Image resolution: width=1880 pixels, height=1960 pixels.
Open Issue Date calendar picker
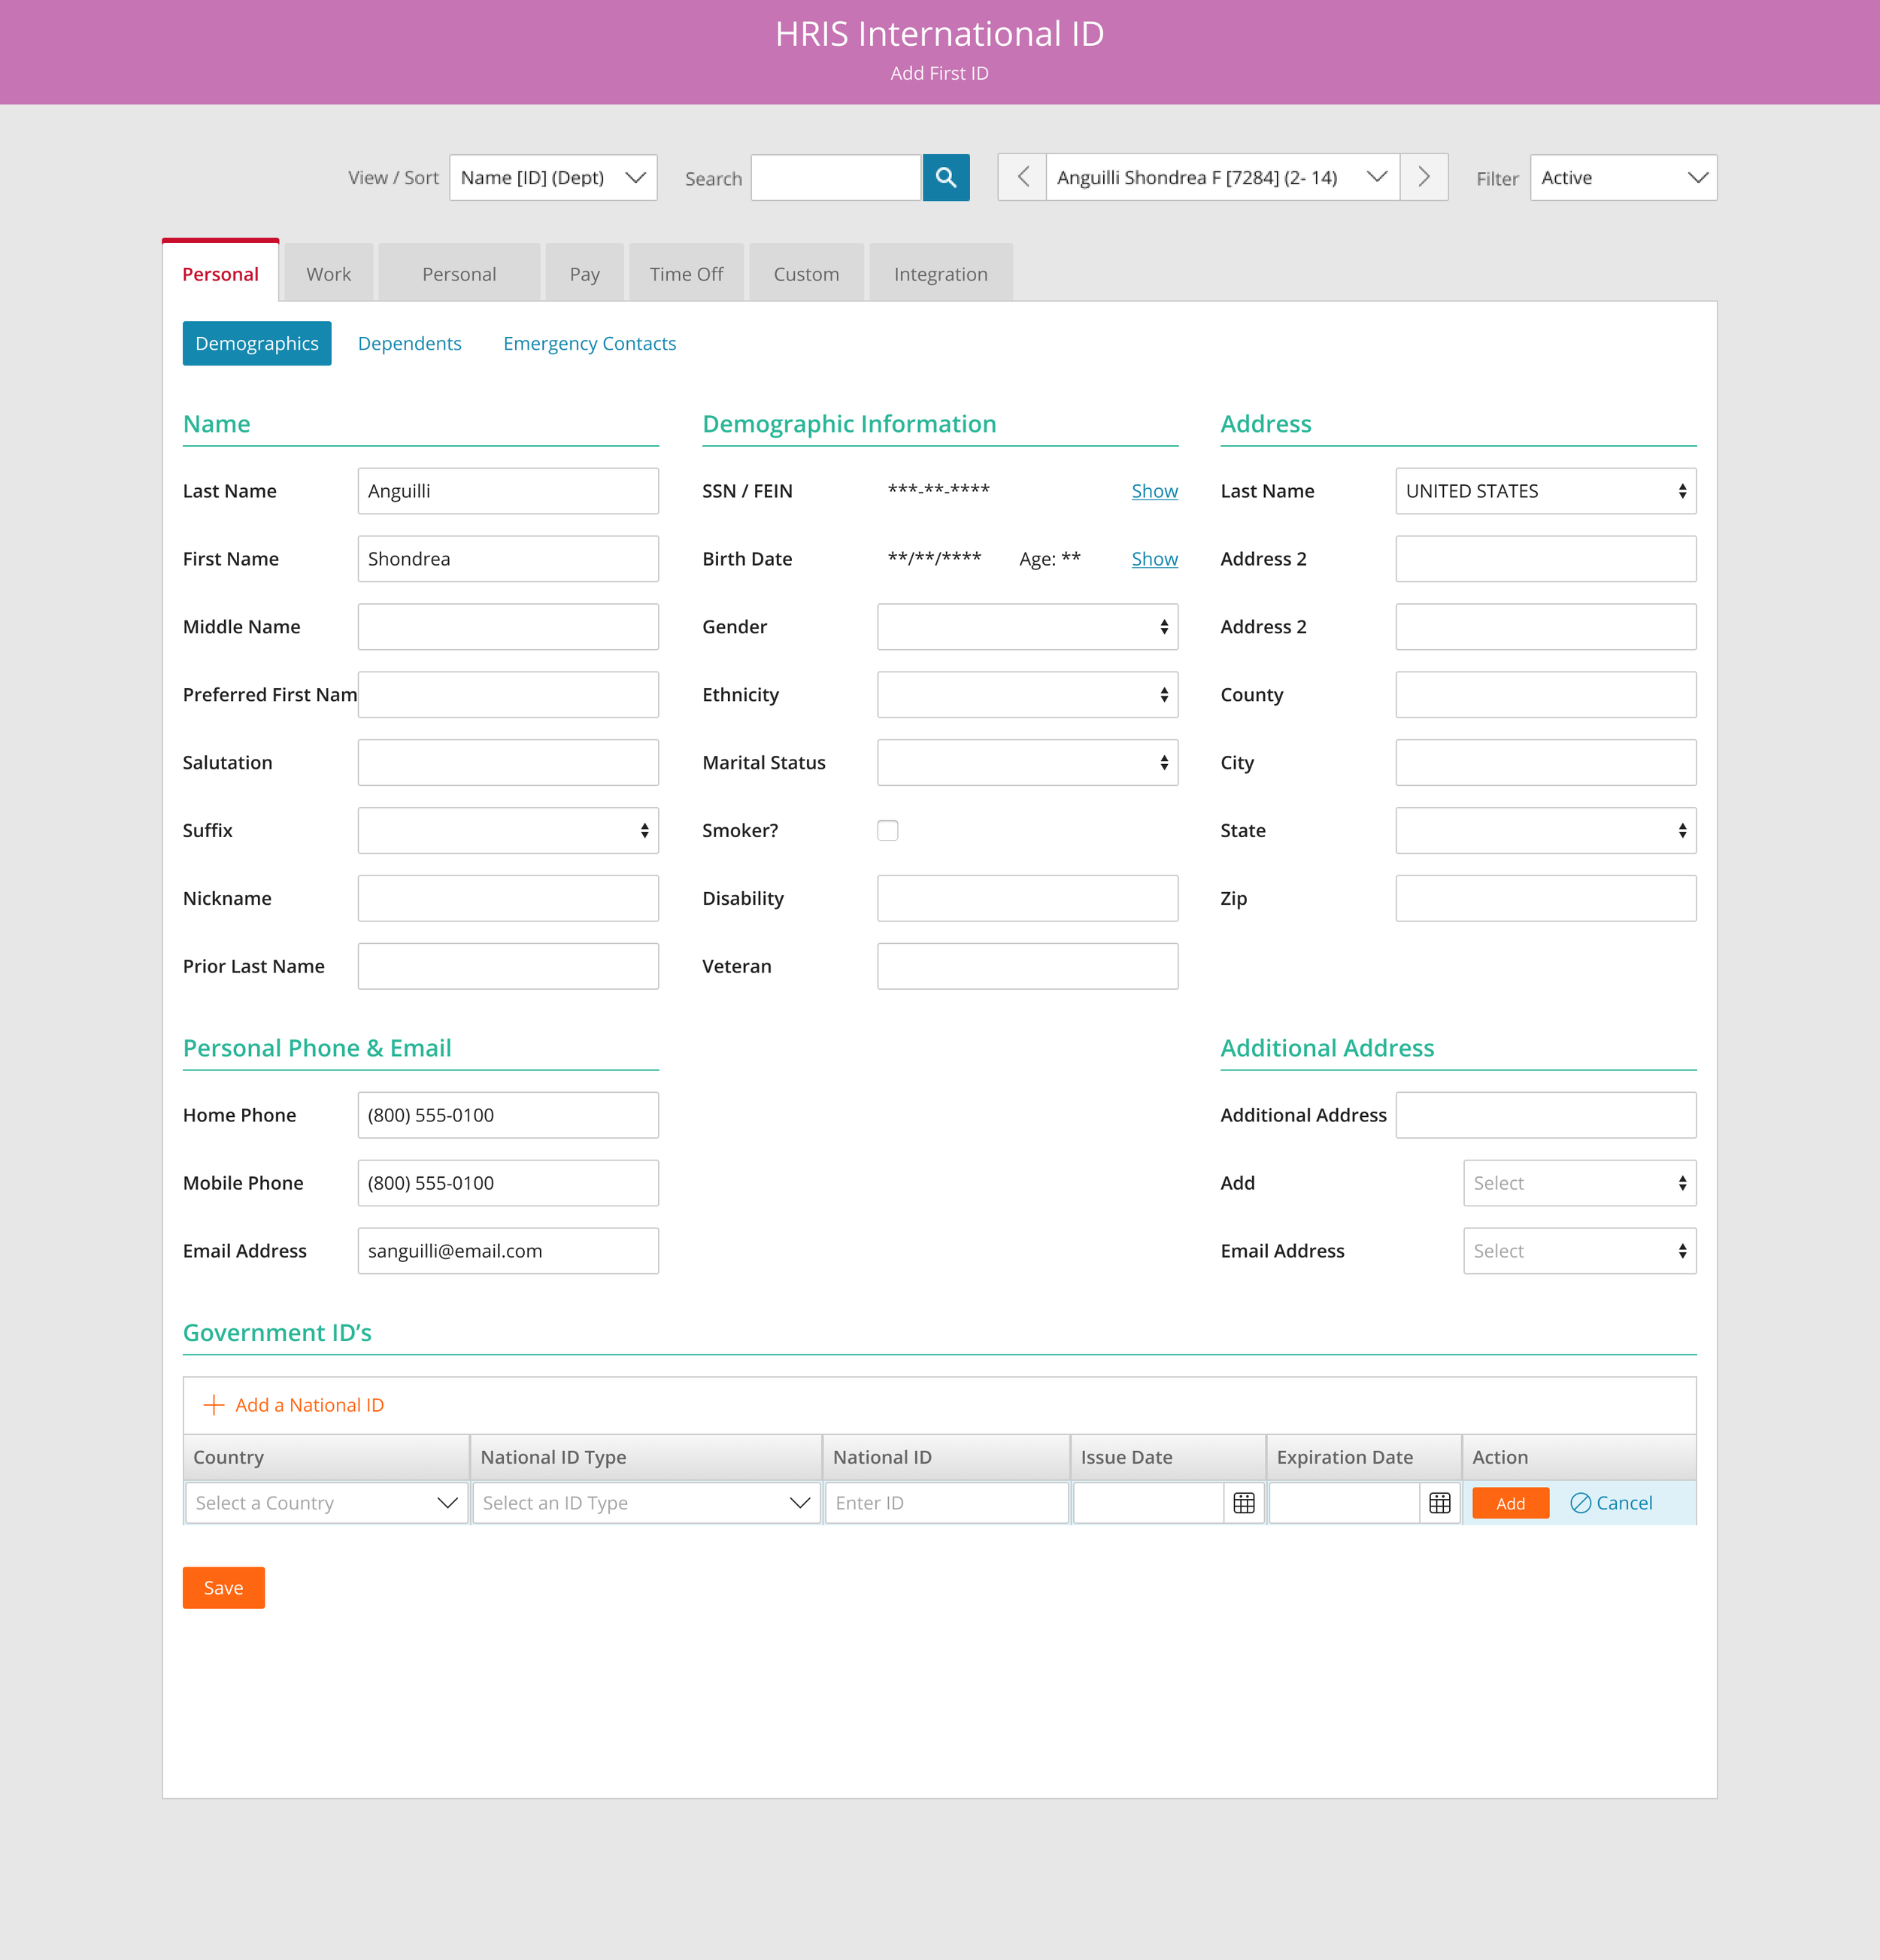coord(1244,1503)
